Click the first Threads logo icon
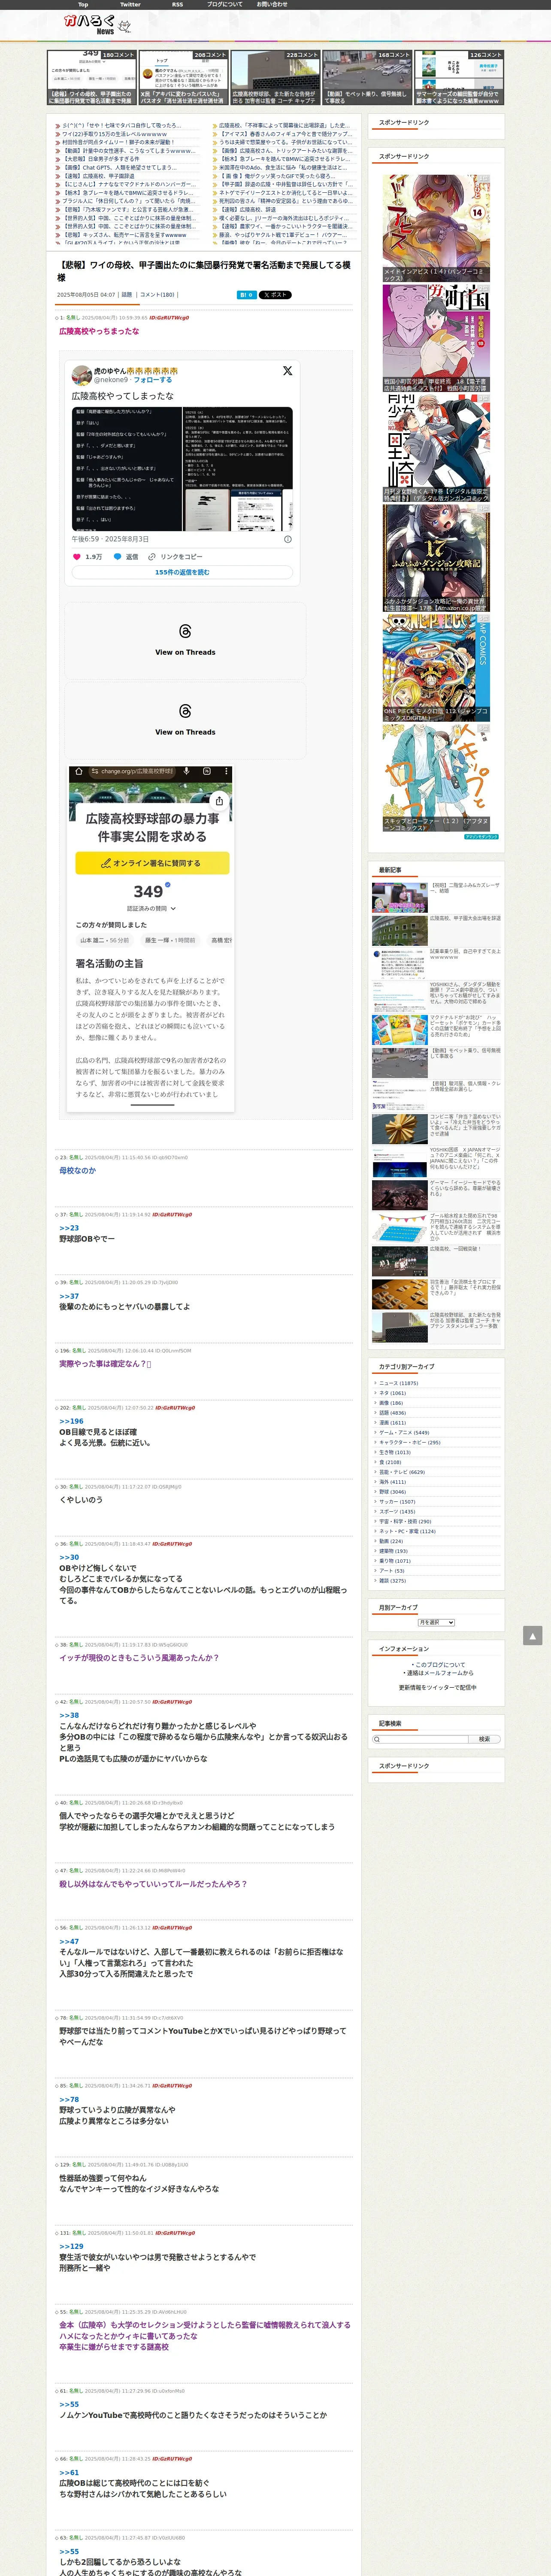 (185, 631)
